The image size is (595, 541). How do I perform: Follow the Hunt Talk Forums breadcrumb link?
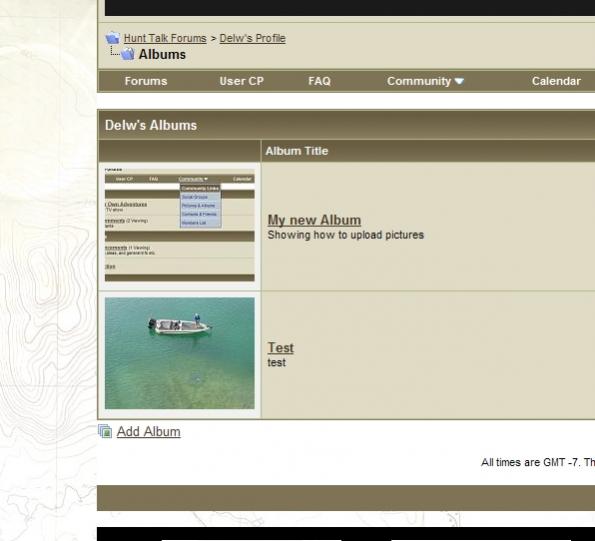pos(165,38)
